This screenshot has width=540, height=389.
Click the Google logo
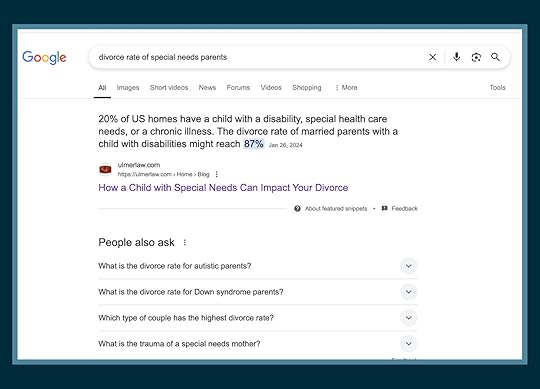pyautogui.click(x=44, y=57)
